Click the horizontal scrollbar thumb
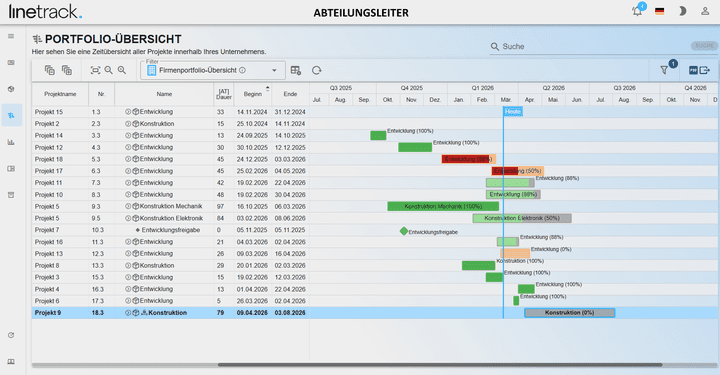The image size is (720, 375). click(440, 365)
